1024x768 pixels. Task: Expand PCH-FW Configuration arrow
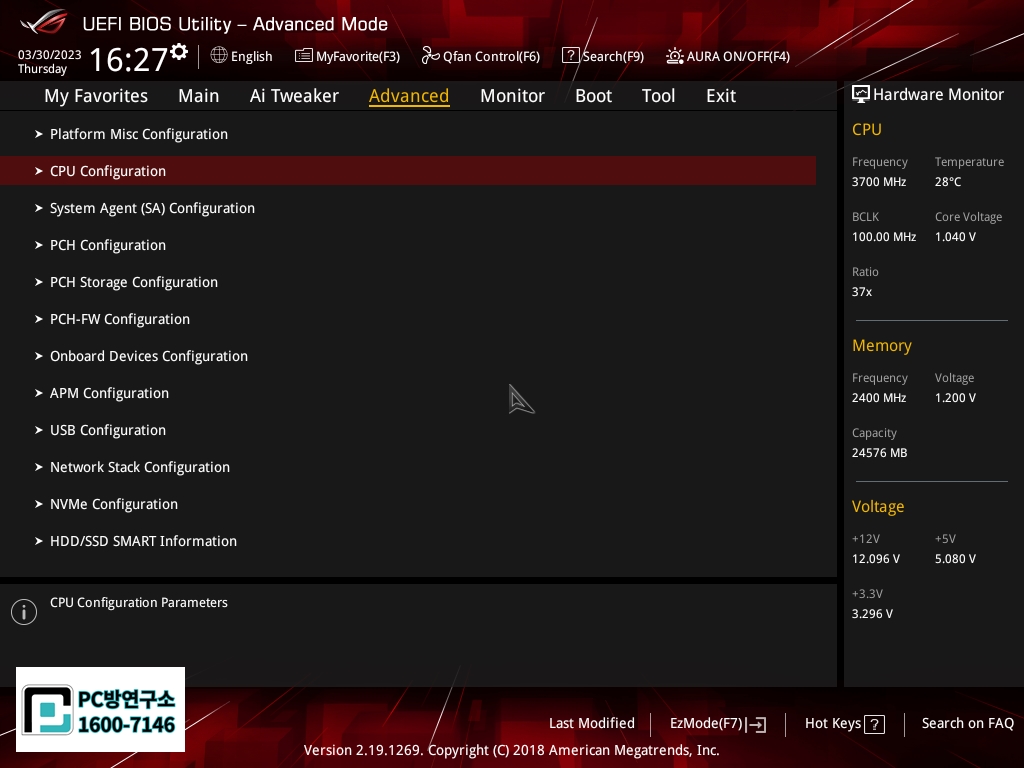coord(39,319)
